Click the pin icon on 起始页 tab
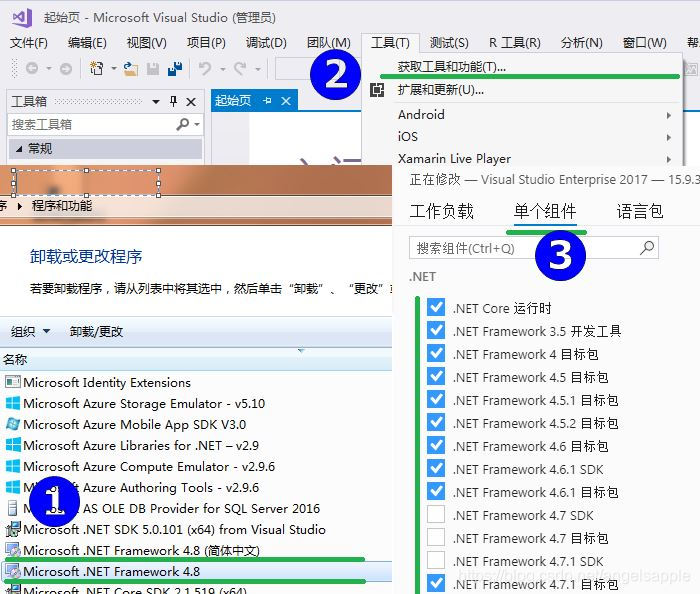 tap(267, 100)
